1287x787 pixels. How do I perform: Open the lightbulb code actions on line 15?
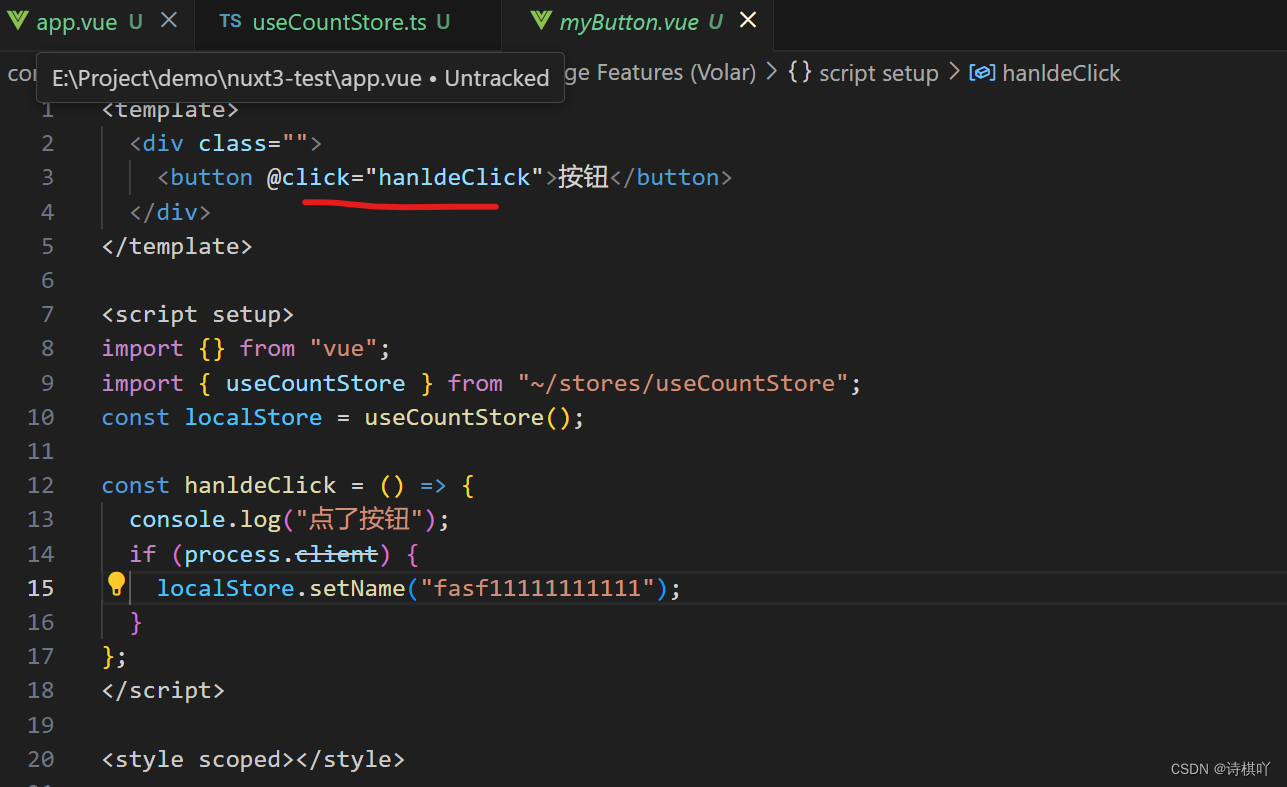coord(116,584)
